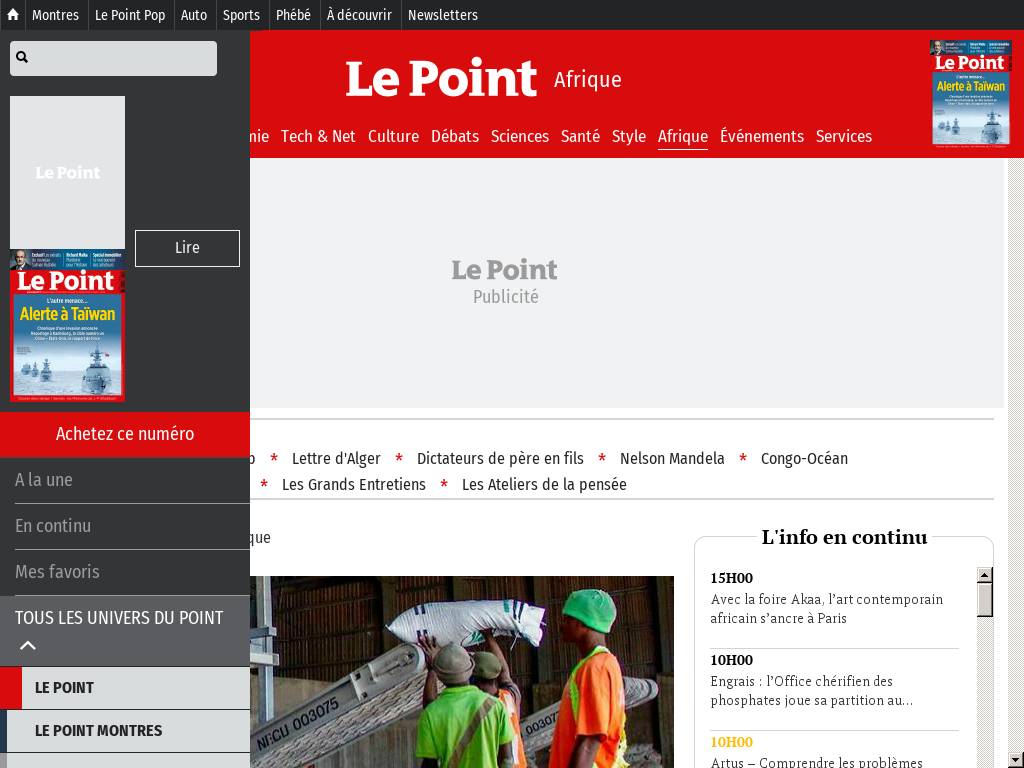Click the home icon in top bar
Screen dimensions: 1024x768
[12, 15]
